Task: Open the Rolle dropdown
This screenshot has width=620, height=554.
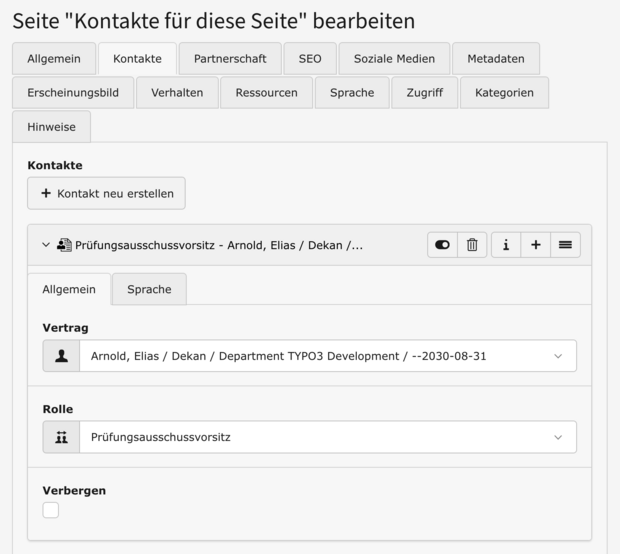Action: tap(327, 437)
